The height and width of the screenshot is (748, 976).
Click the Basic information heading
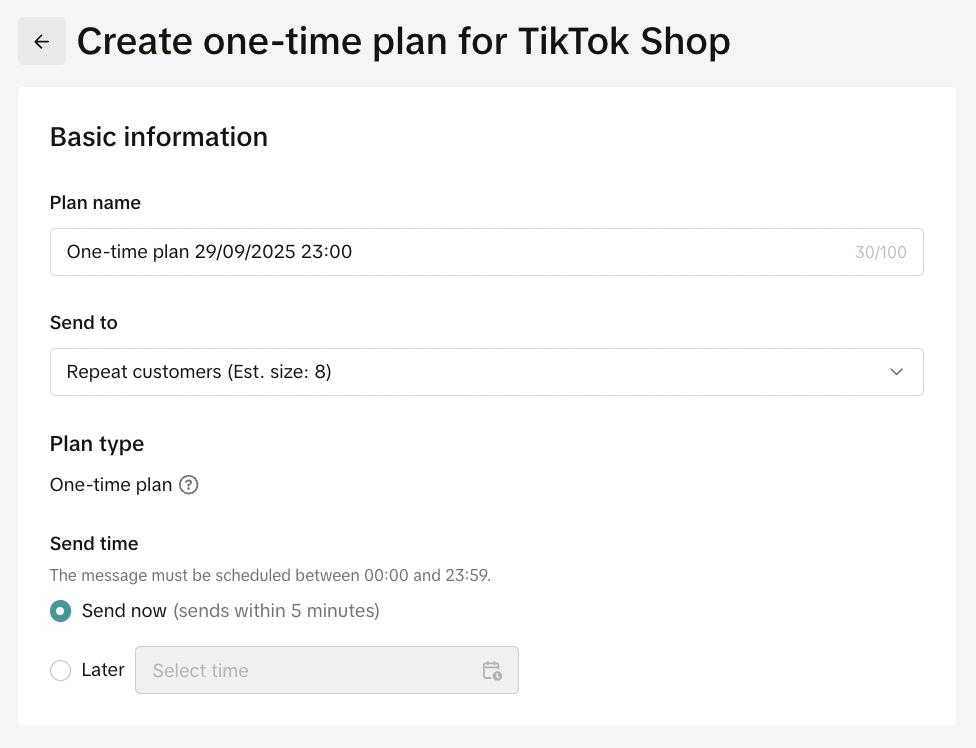coord(159,137)
